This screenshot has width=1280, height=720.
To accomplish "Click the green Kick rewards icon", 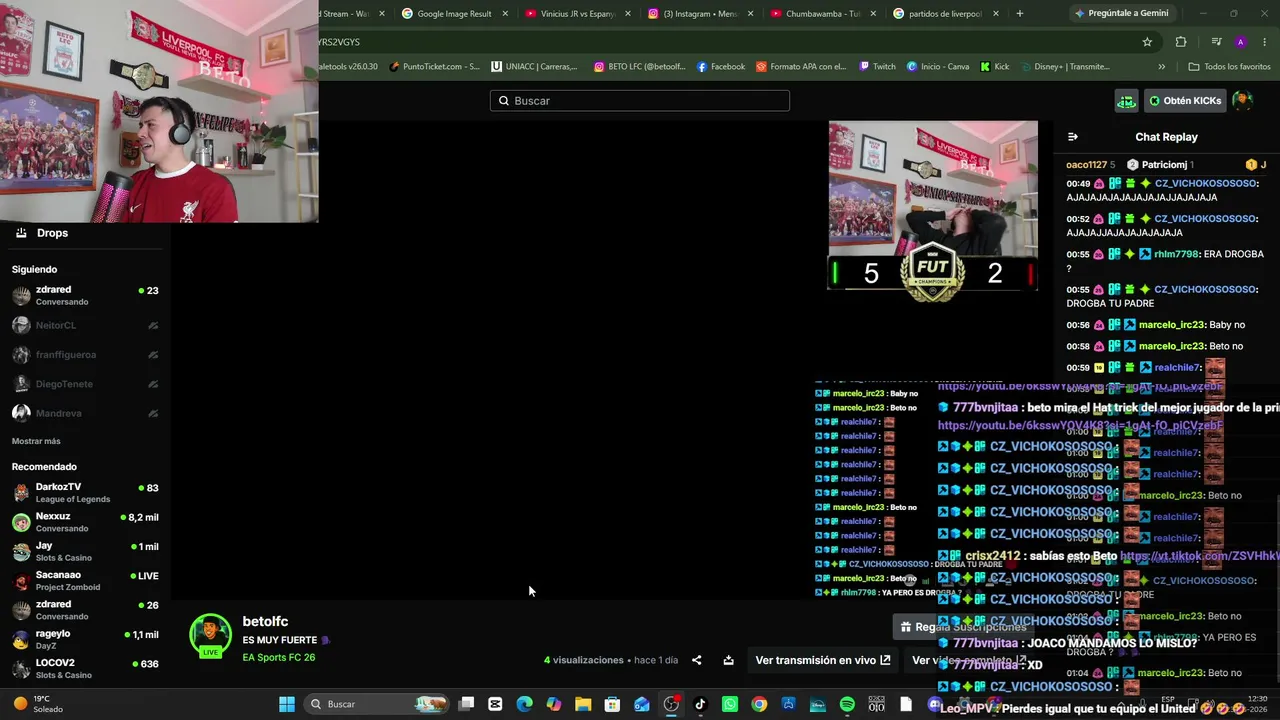I will tap(1127, 101).
